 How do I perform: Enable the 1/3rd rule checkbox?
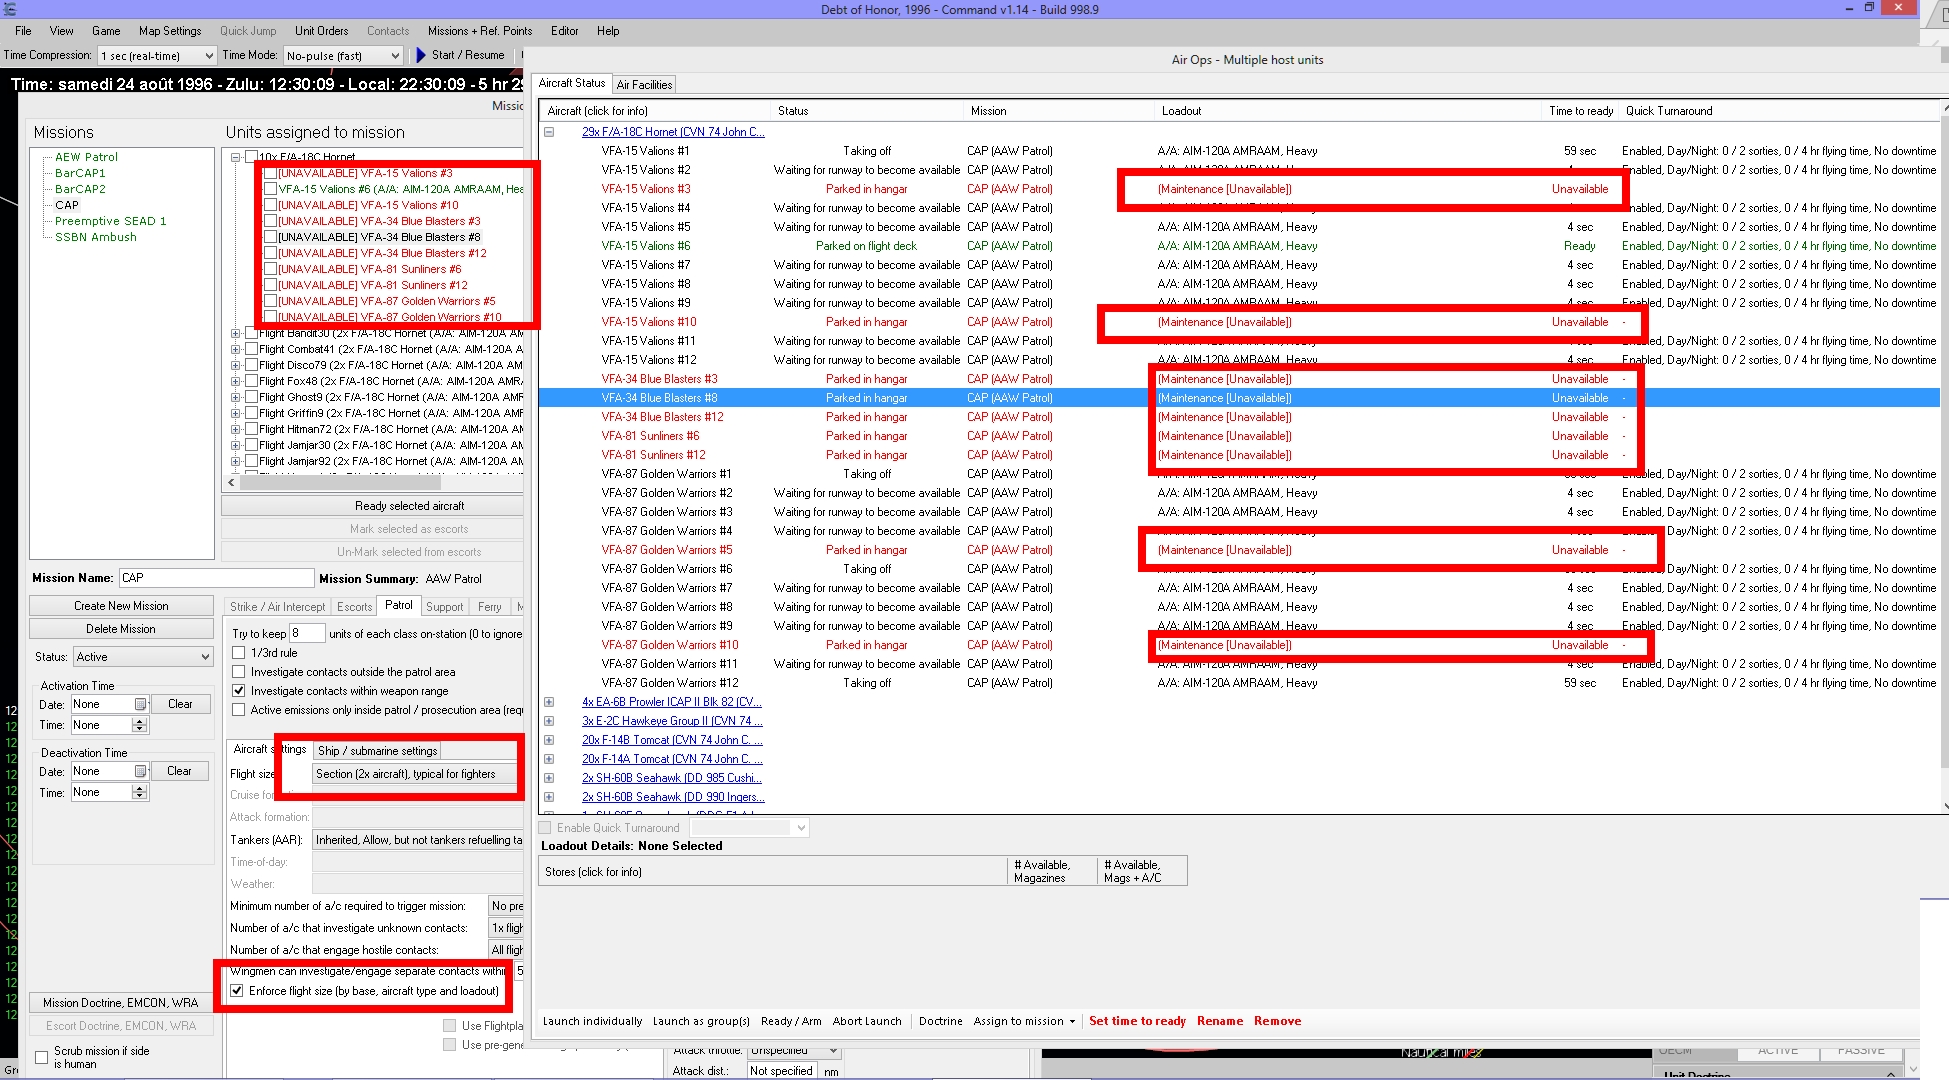[x=239, y=653]
